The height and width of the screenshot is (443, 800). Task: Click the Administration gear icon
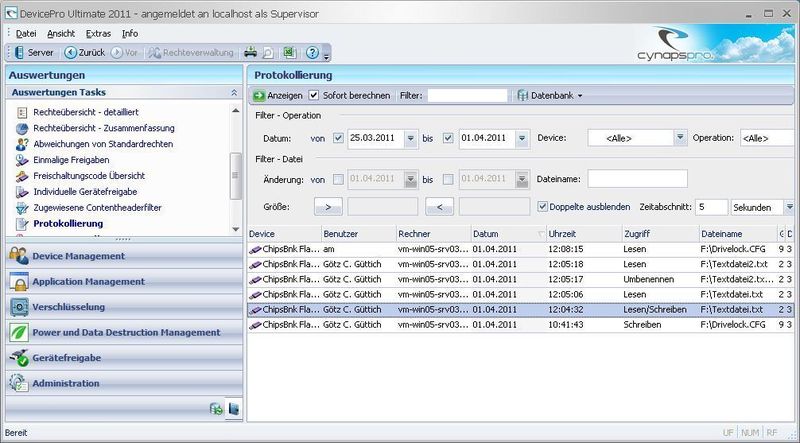[19, 383]
